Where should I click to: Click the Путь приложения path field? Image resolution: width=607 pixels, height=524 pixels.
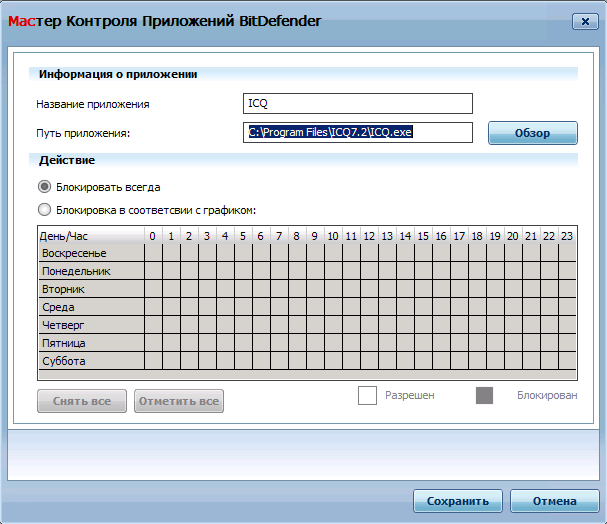358,132
